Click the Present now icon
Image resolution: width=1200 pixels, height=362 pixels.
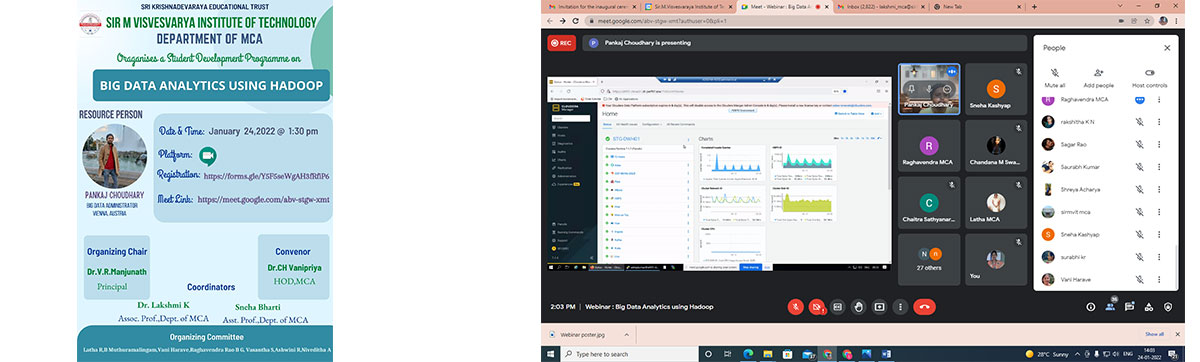pos(879,307)
